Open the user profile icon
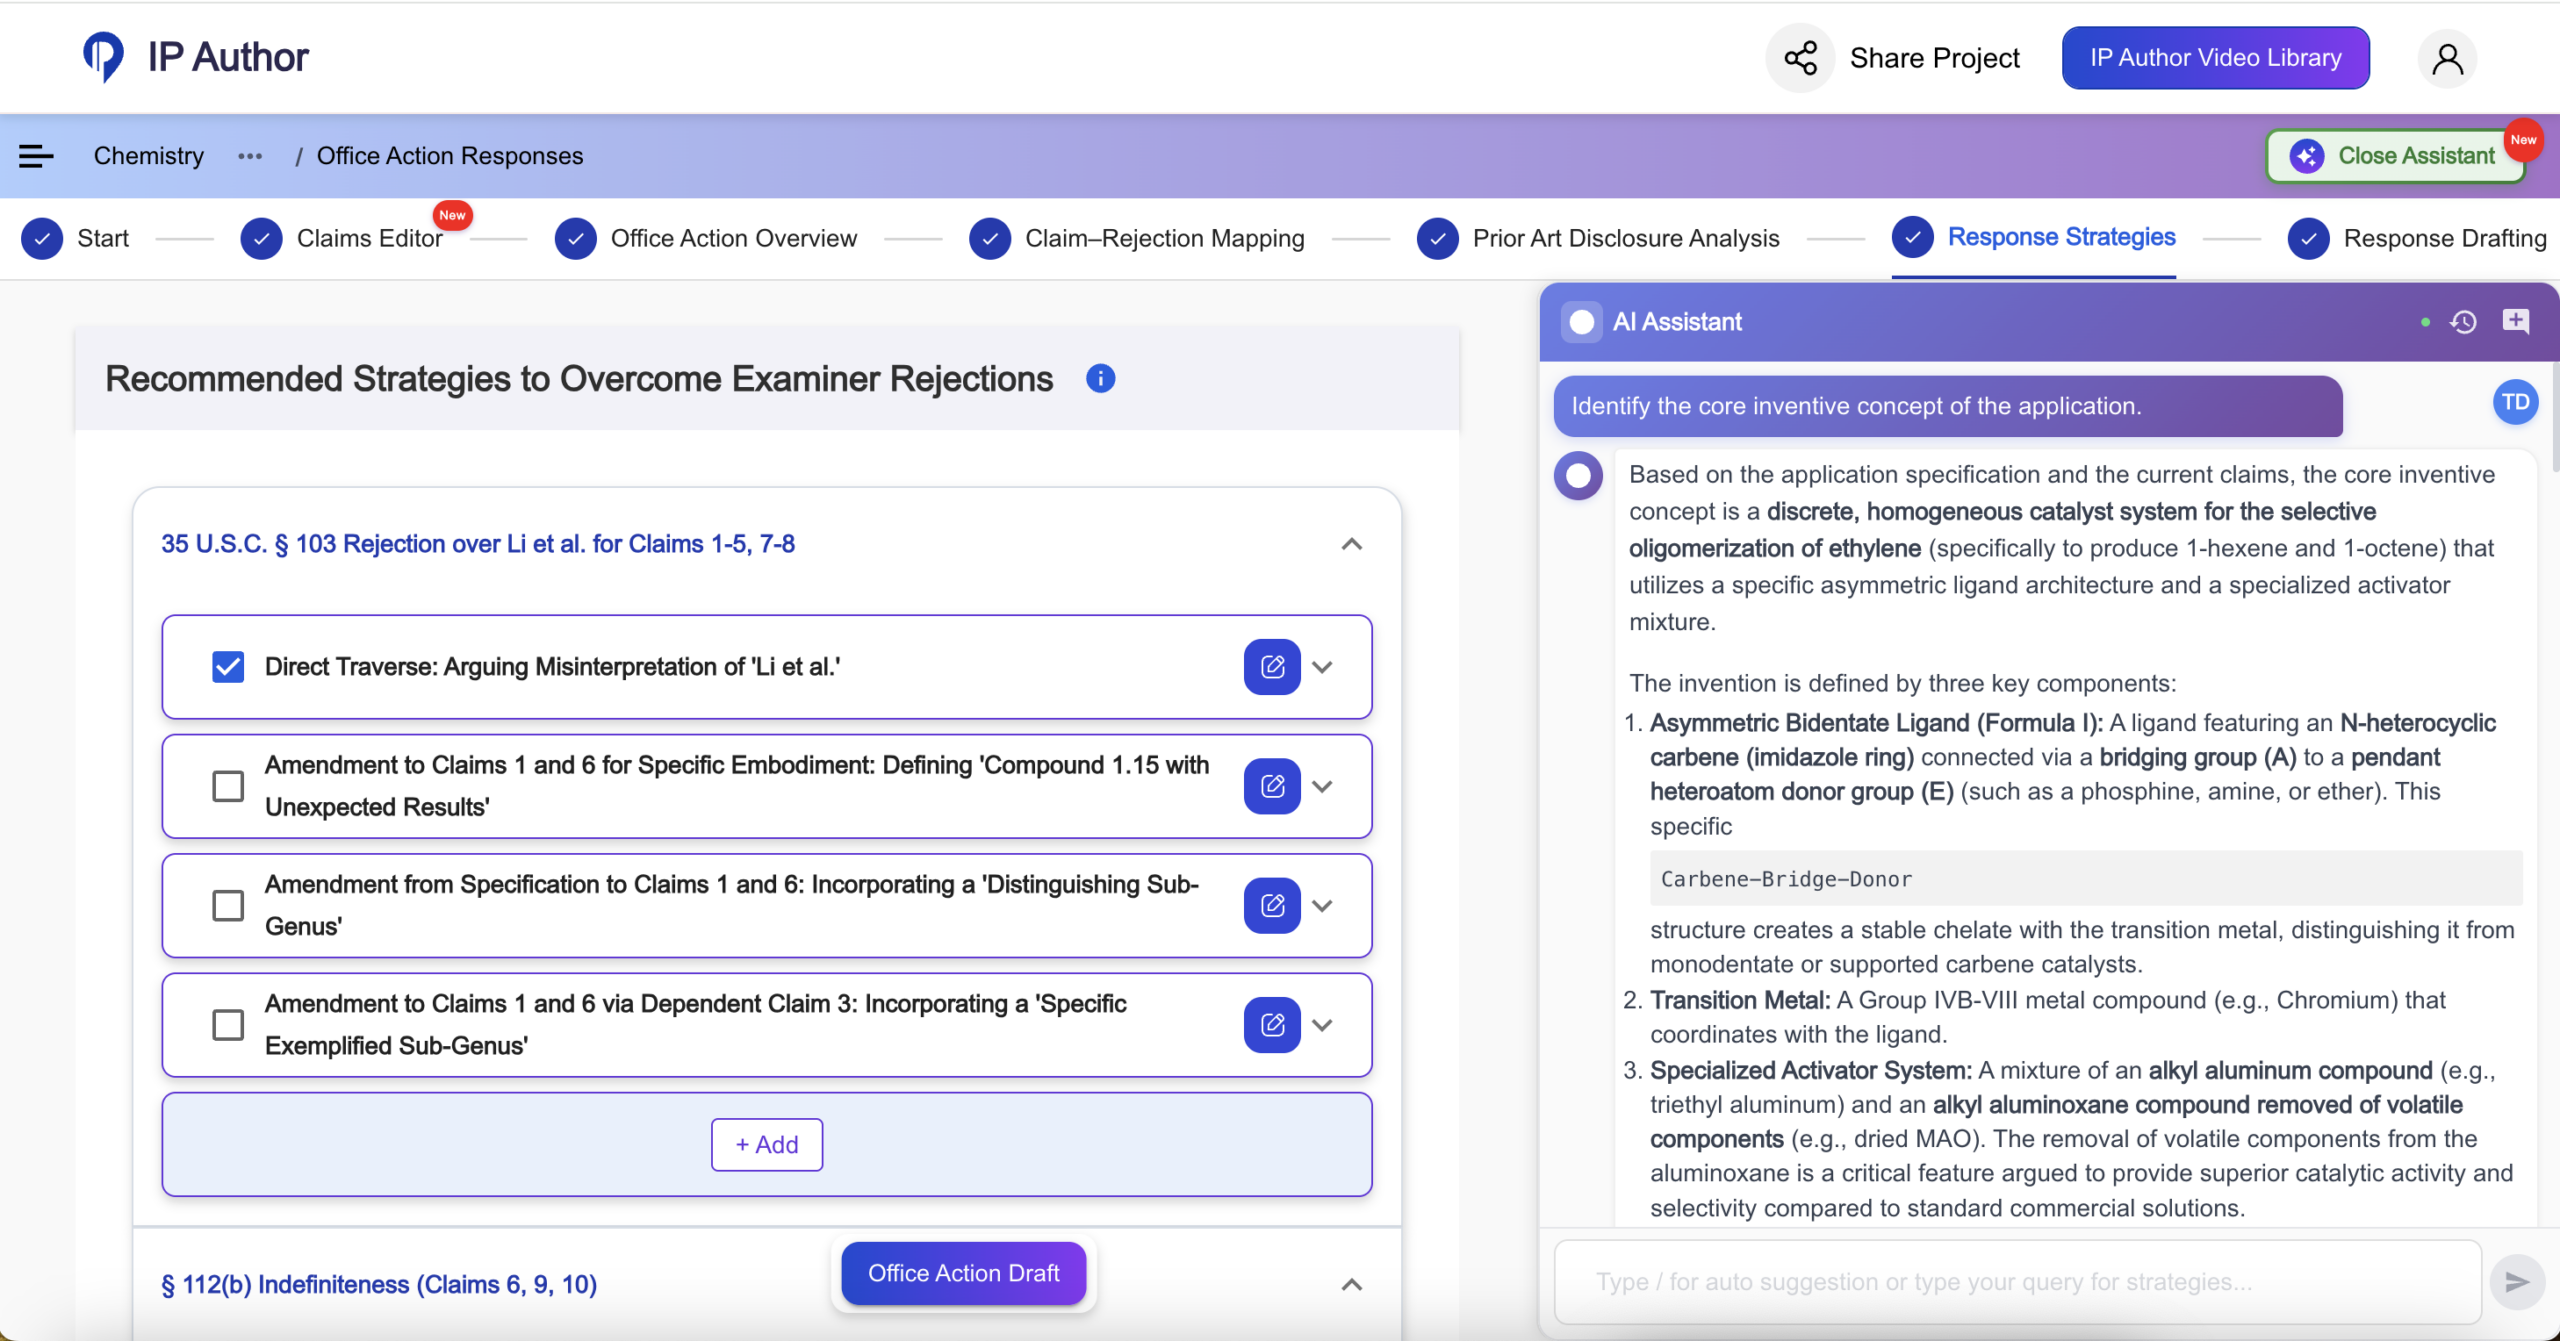The height and width of the screenshot is (1341, 2560). pyautogui.click(x=2447, y=59)
